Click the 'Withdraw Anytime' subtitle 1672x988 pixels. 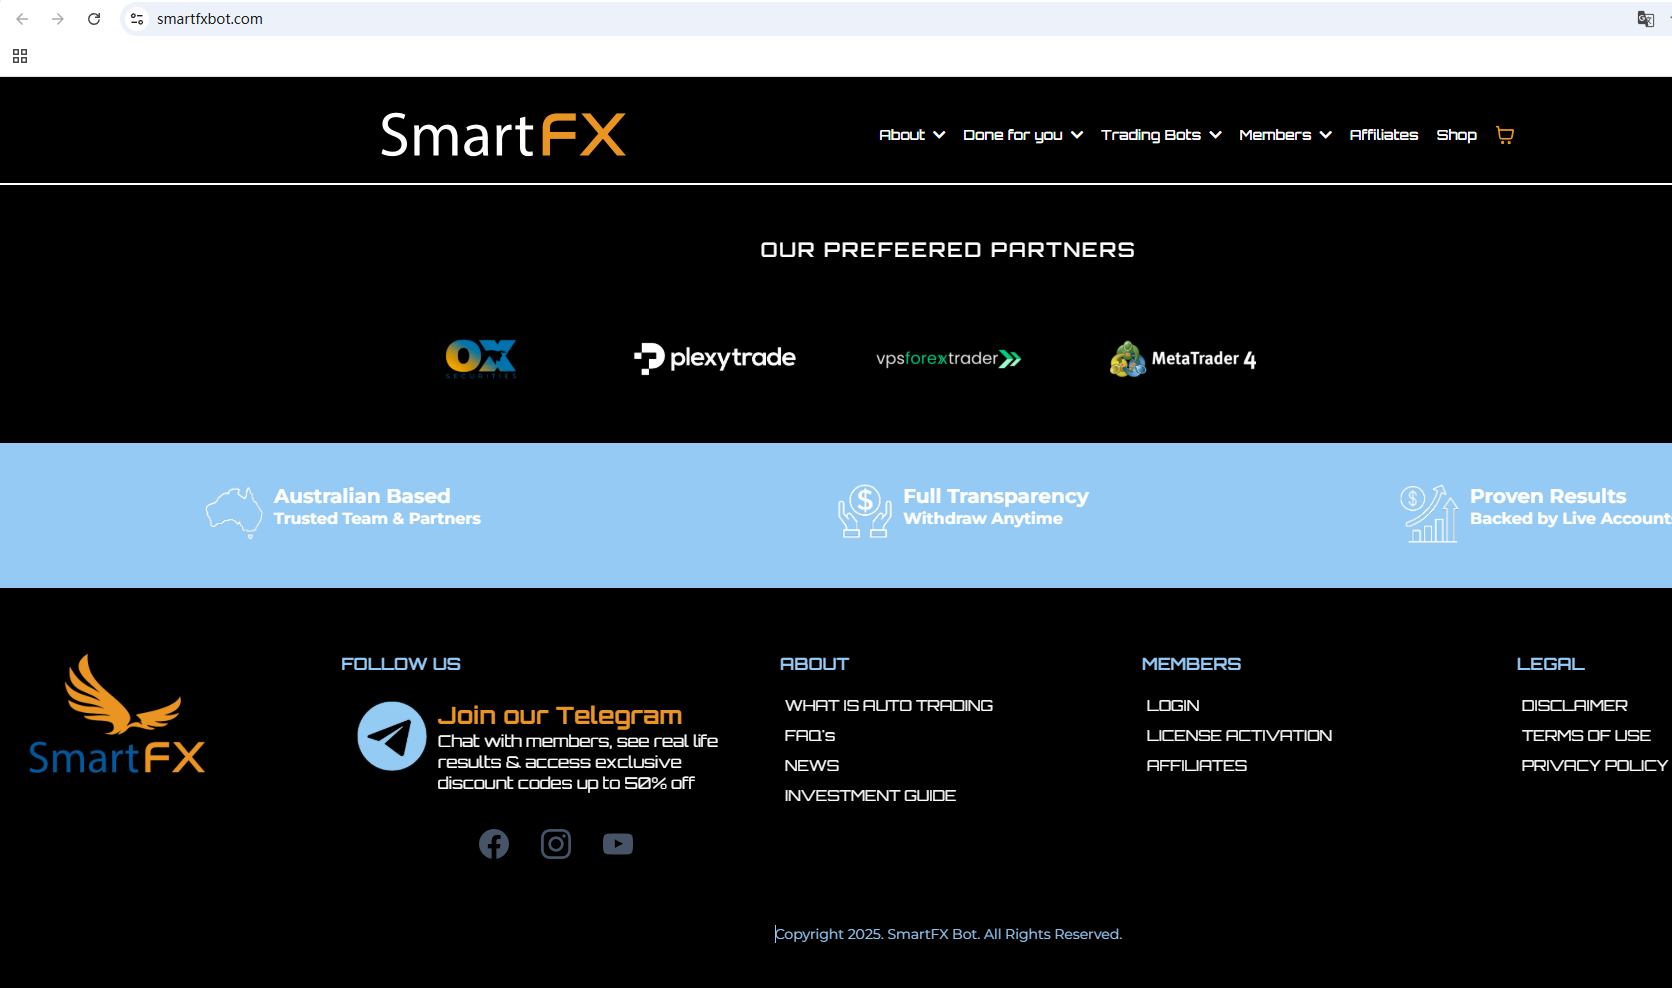coord(983,519)
